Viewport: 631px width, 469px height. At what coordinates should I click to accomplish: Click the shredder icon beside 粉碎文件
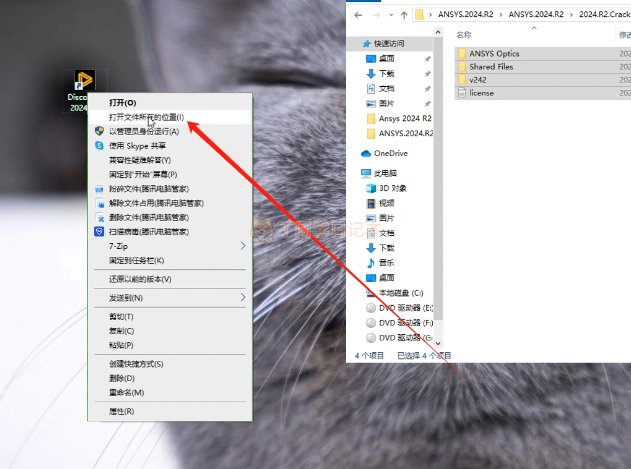(99, 189)
